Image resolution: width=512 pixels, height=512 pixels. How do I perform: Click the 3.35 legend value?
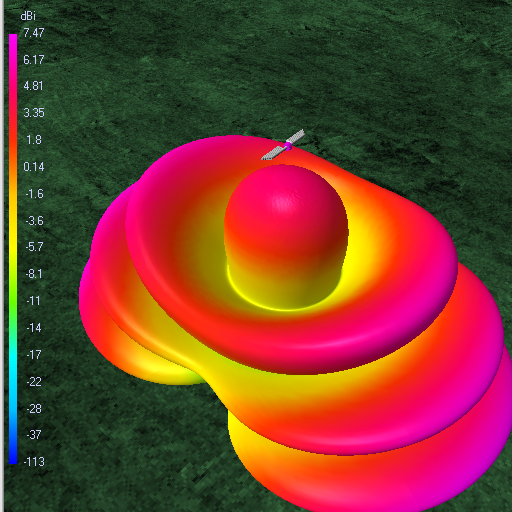[34, 113]
